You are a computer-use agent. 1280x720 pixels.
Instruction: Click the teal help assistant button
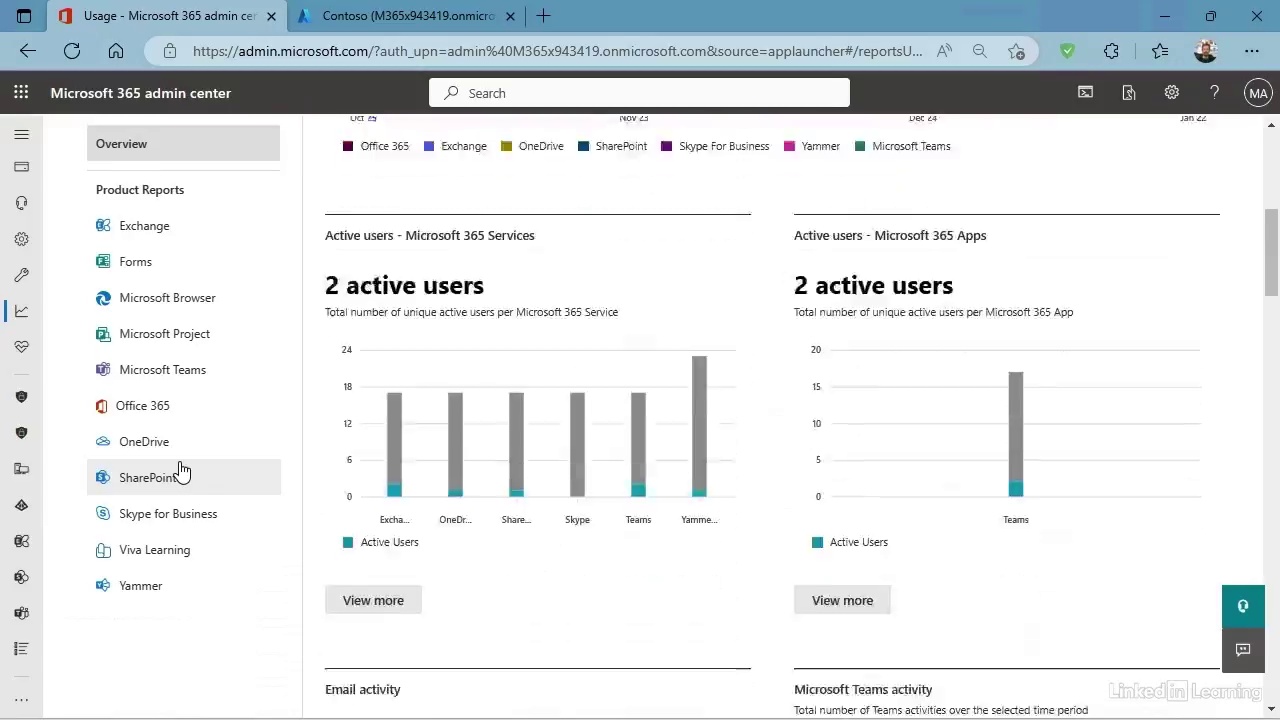[1243, 606]
